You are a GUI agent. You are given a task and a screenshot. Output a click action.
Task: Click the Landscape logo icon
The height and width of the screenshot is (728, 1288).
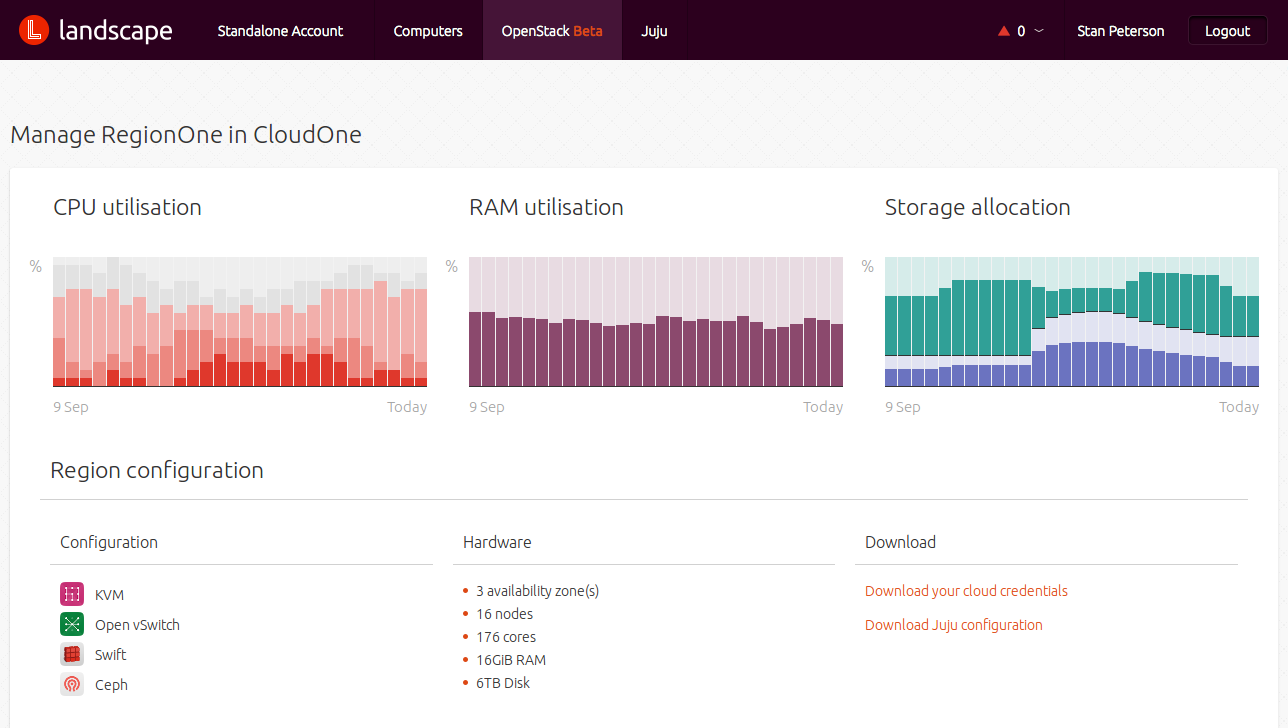35,31
